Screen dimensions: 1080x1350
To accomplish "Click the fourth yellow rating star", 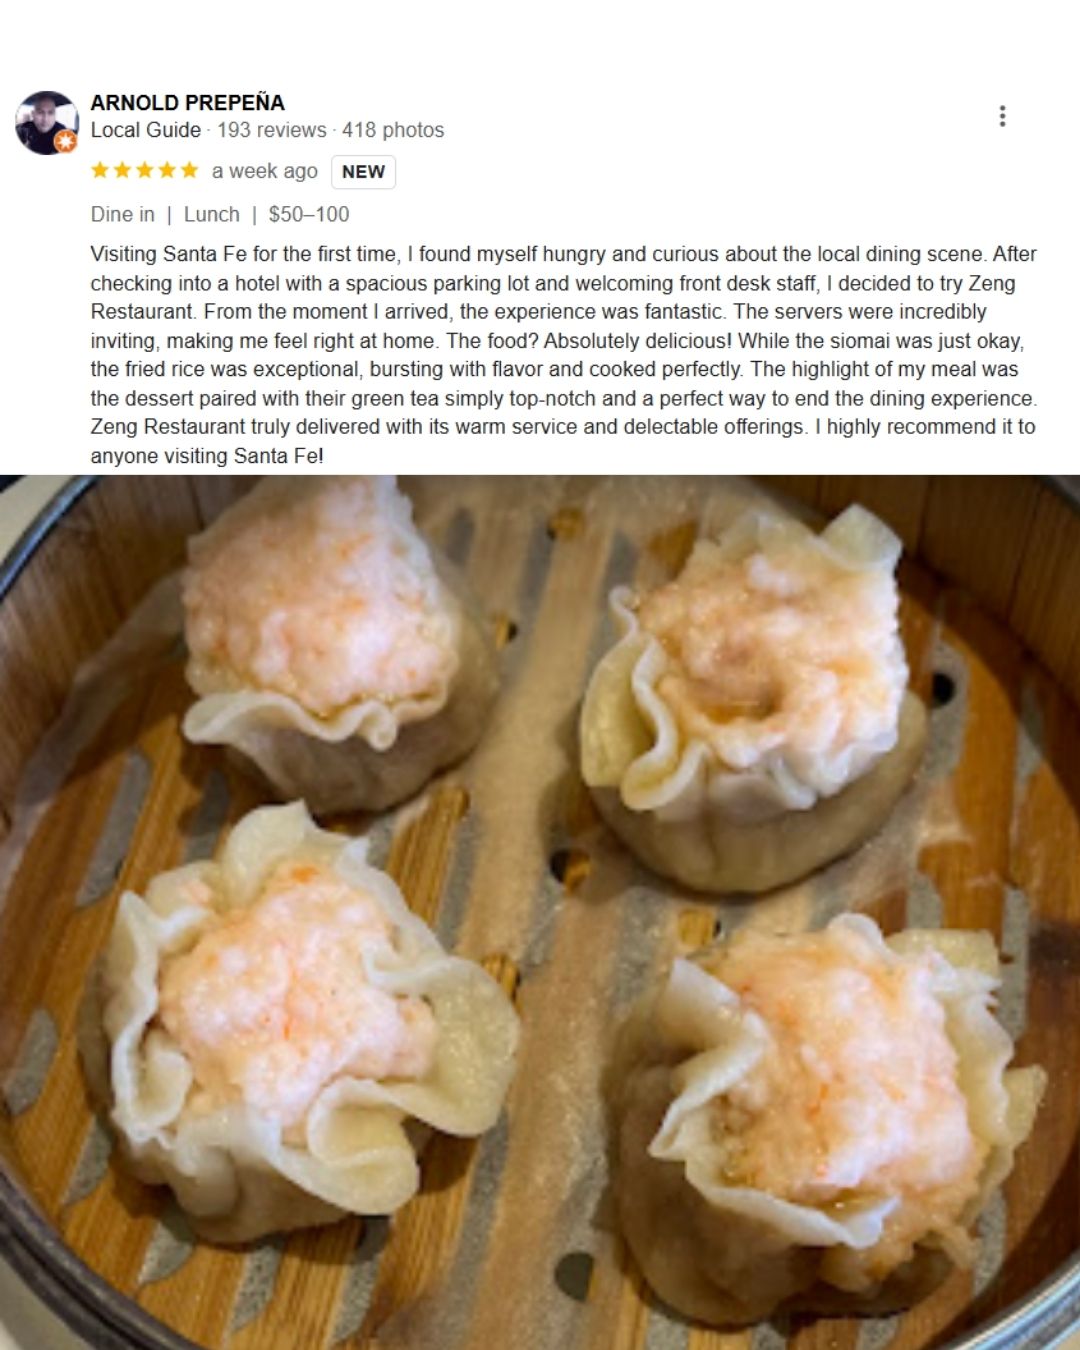I will (167, 170).
